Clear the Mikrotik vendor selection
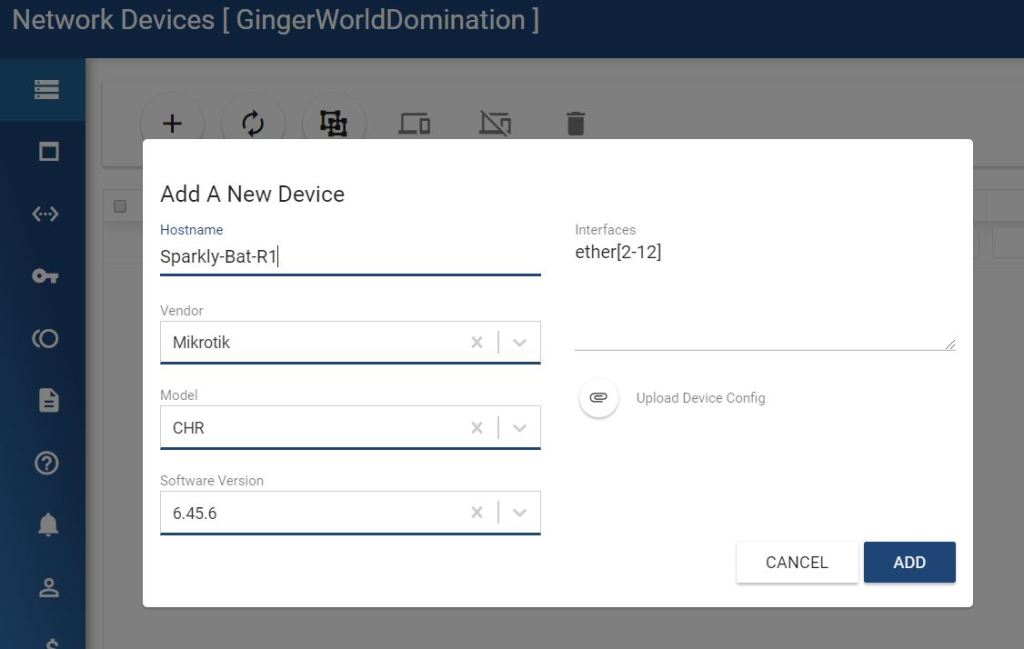 (477, 343)
